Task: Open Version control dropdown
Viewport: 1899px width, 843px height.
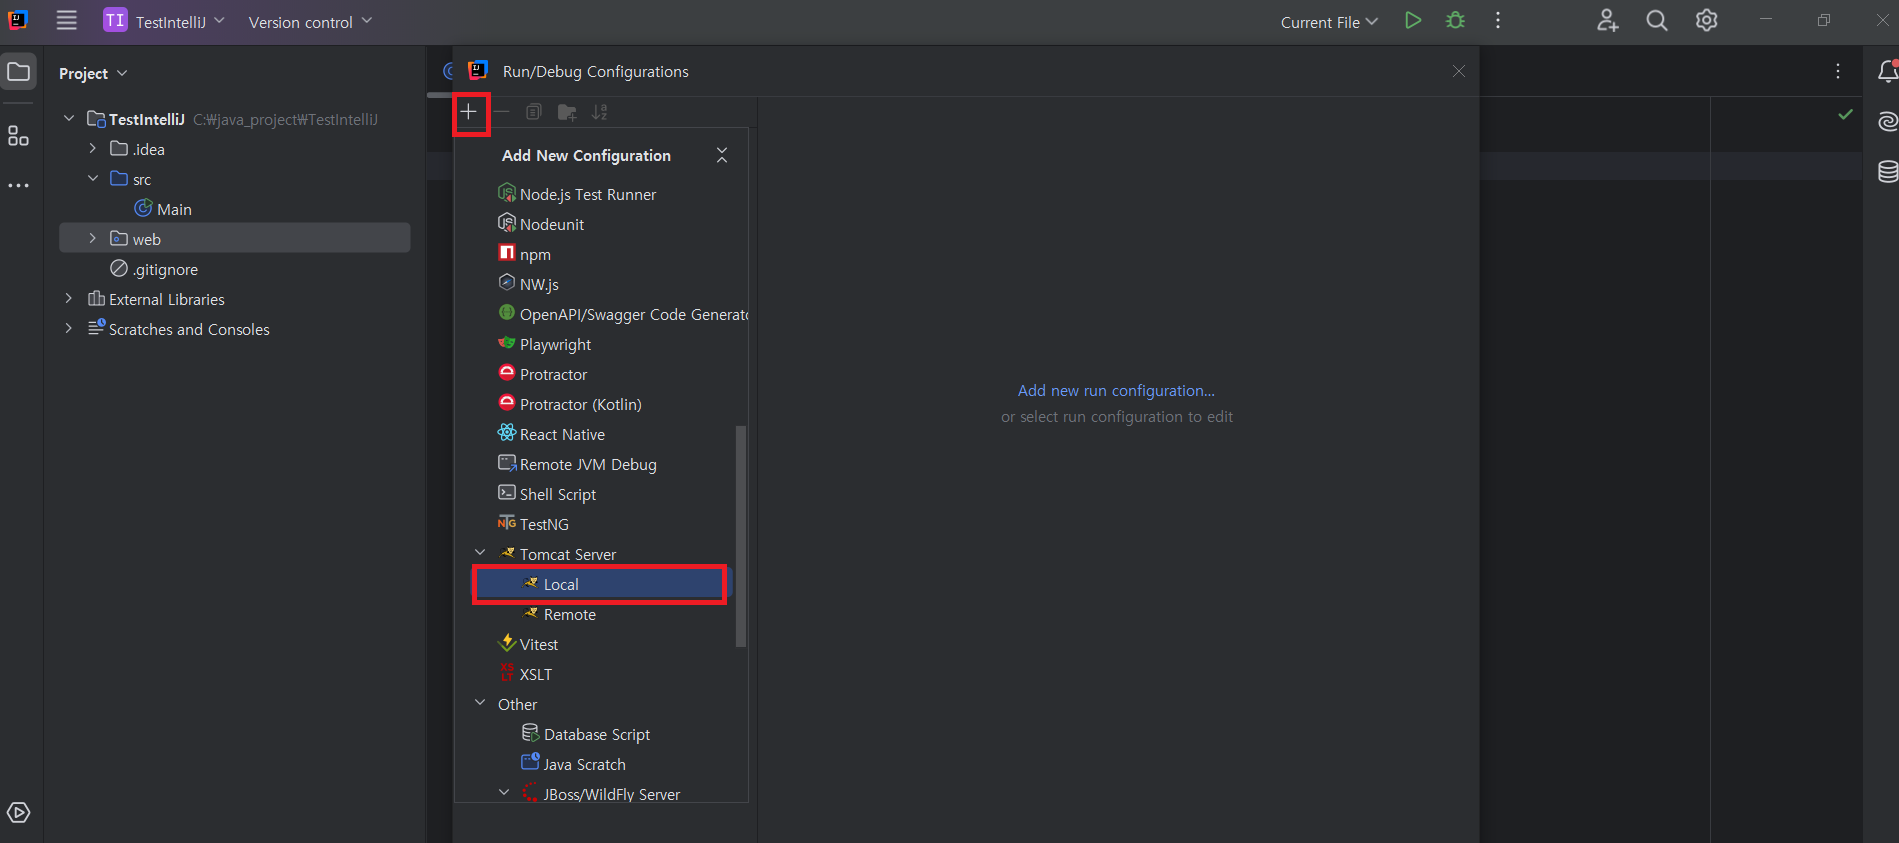Action: tap(310, 22)
